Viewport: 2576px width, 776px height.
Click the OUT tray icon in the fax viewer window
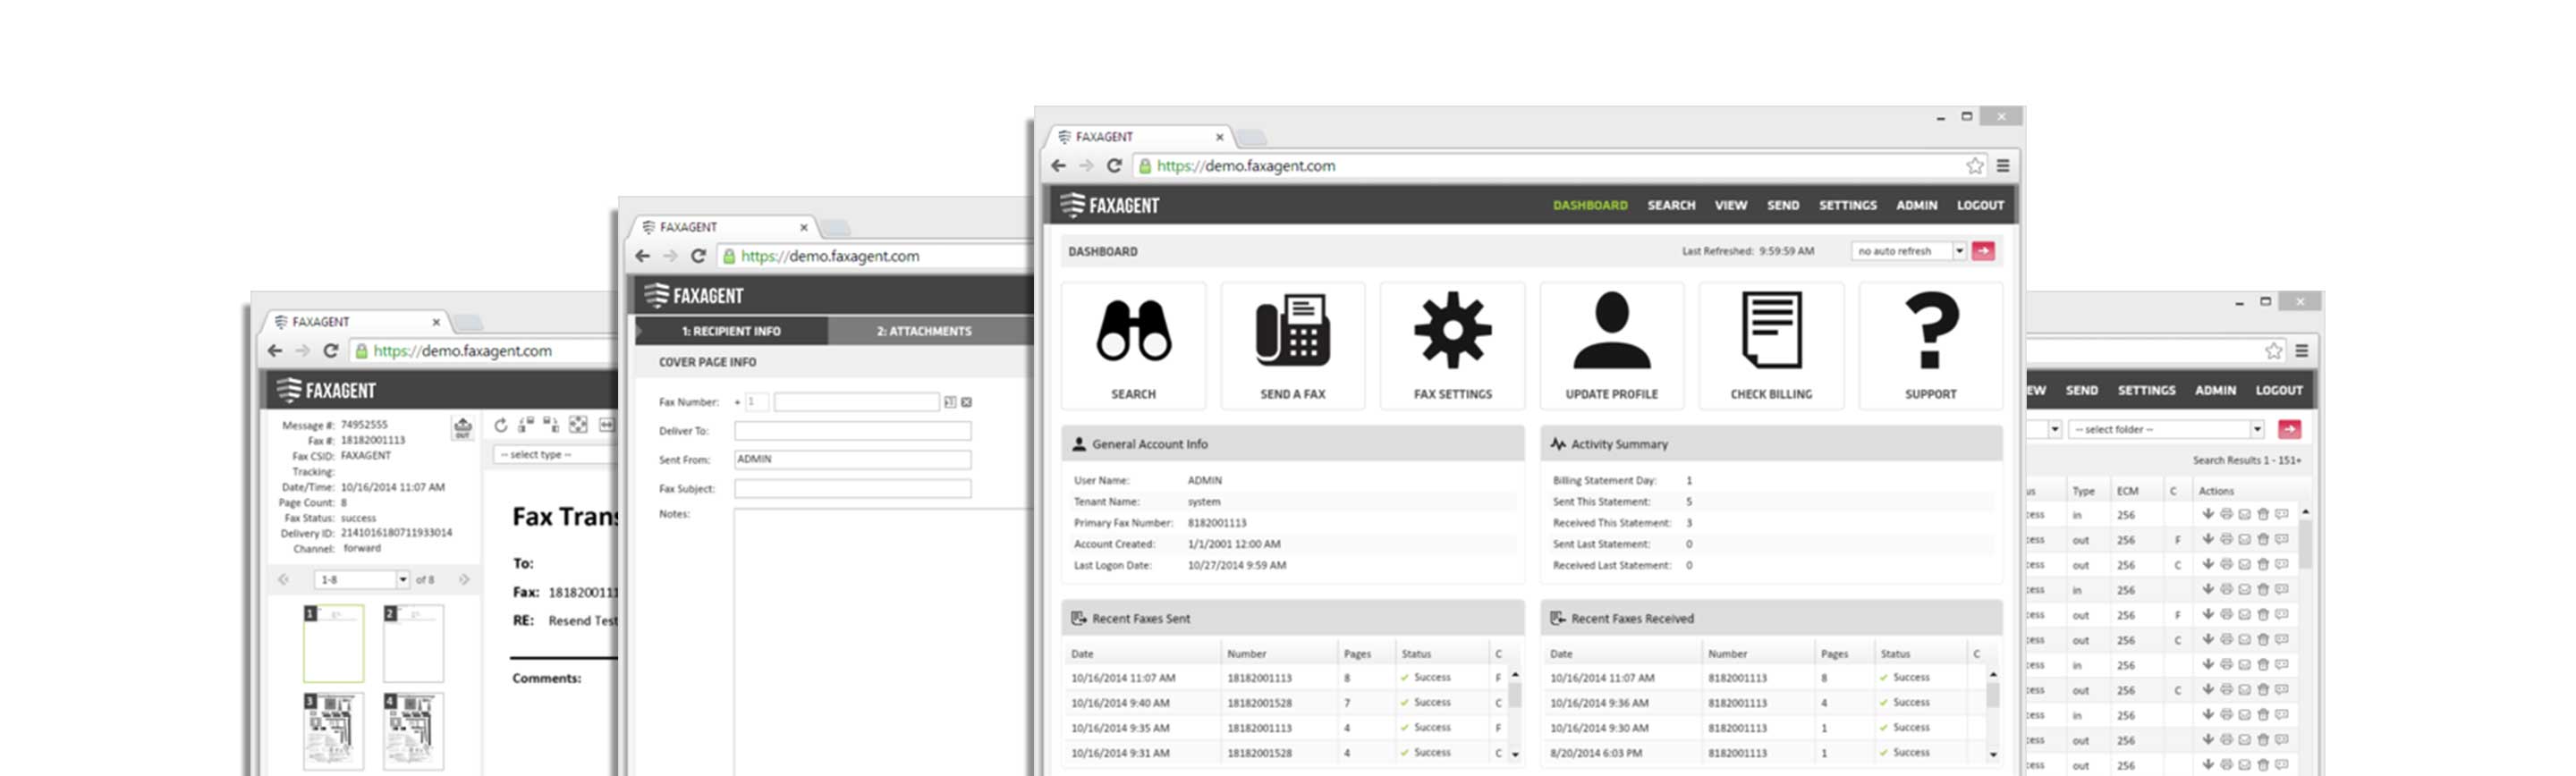pos(462,428)
